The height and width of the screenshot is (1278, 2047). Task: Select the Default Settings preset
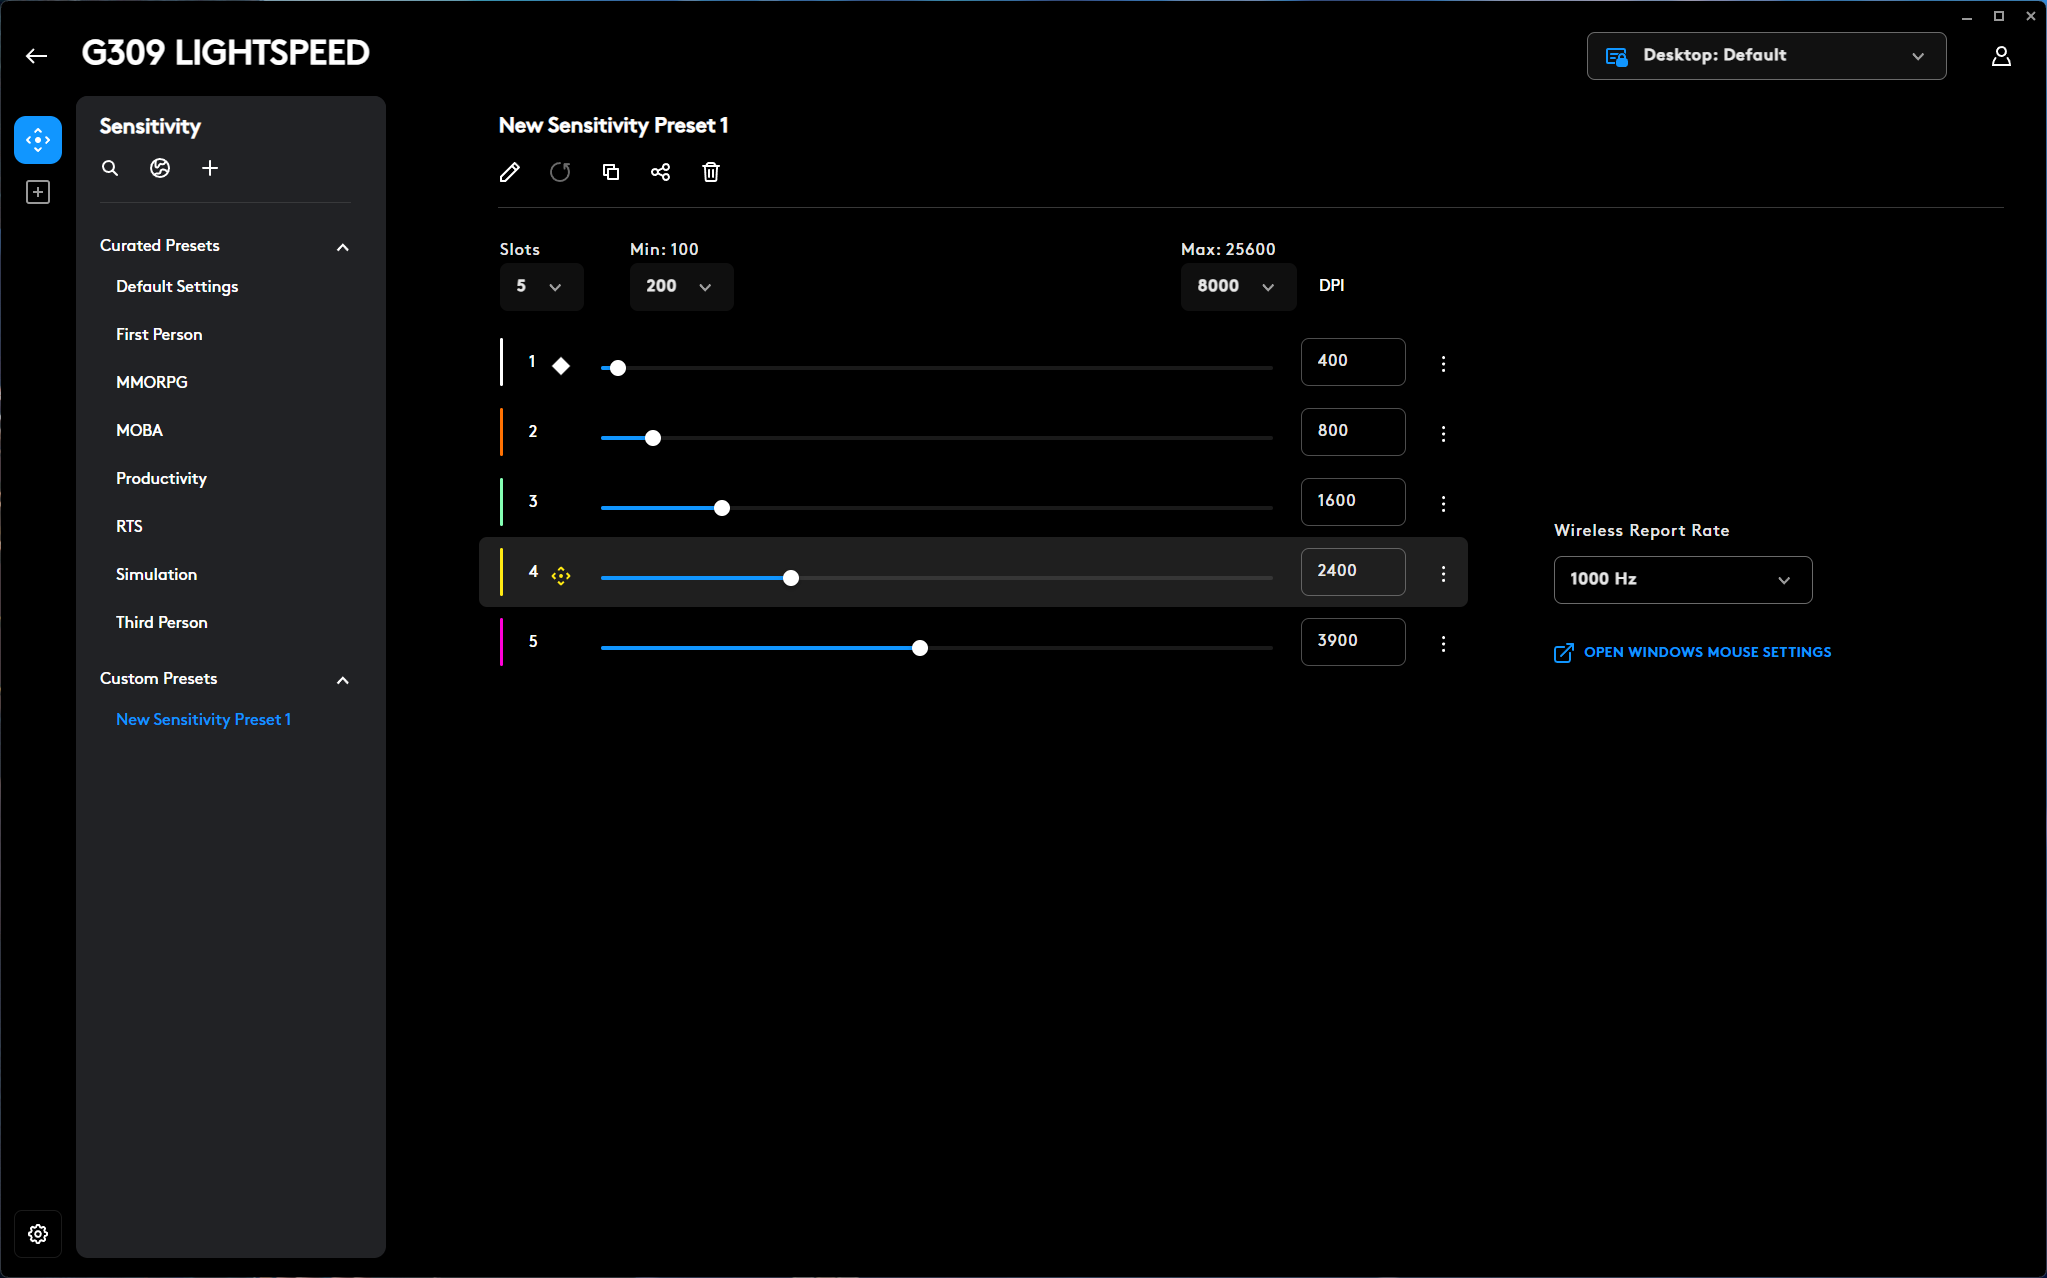(x=177, y=287)
